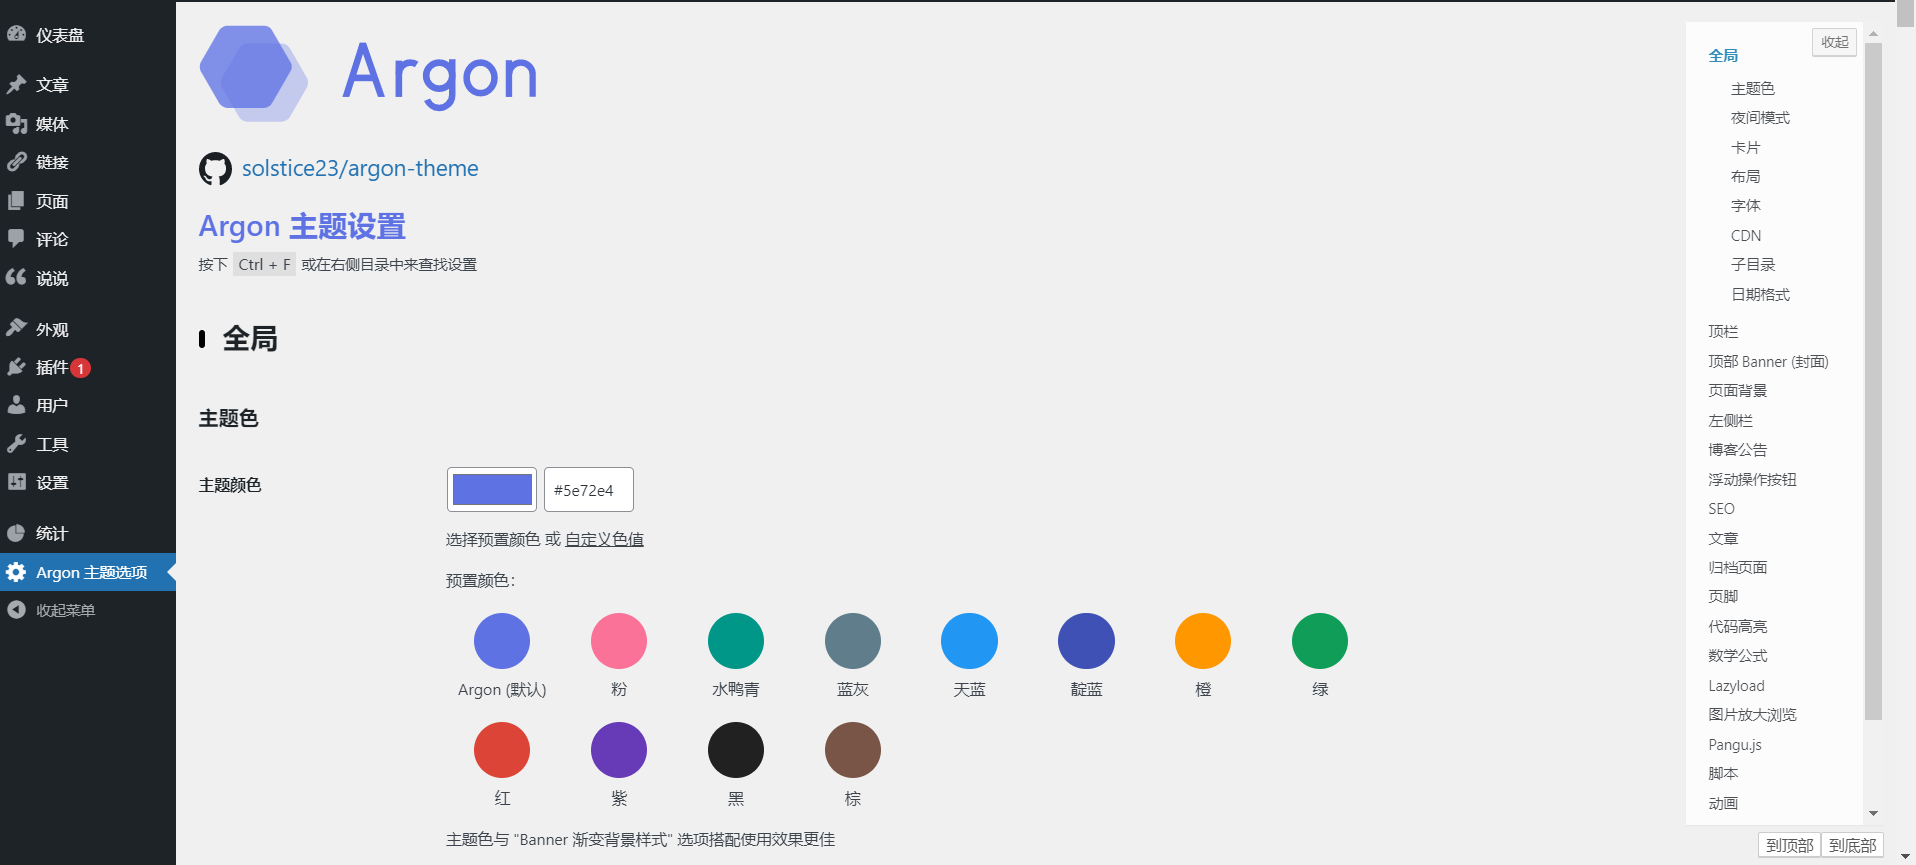Select the Argon (默认) preset color
This screenshot has height=865, width=1916.
click(502, 641)
